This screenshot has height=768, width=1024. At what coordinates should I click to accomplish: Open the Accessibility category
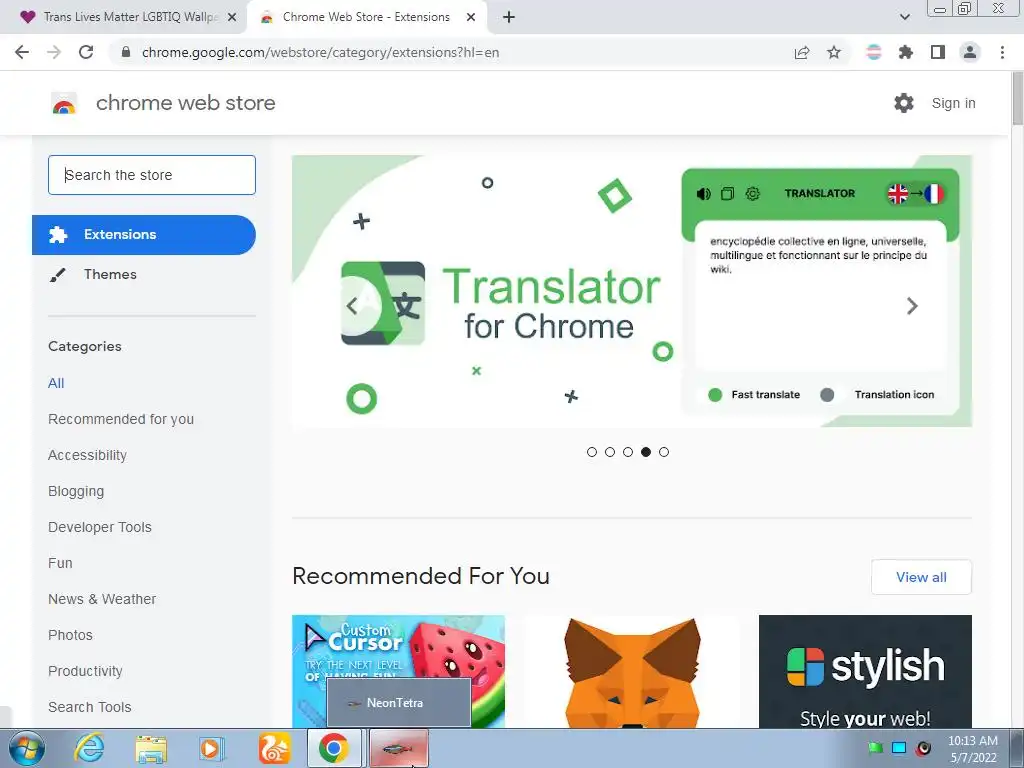tap(88, 455)
